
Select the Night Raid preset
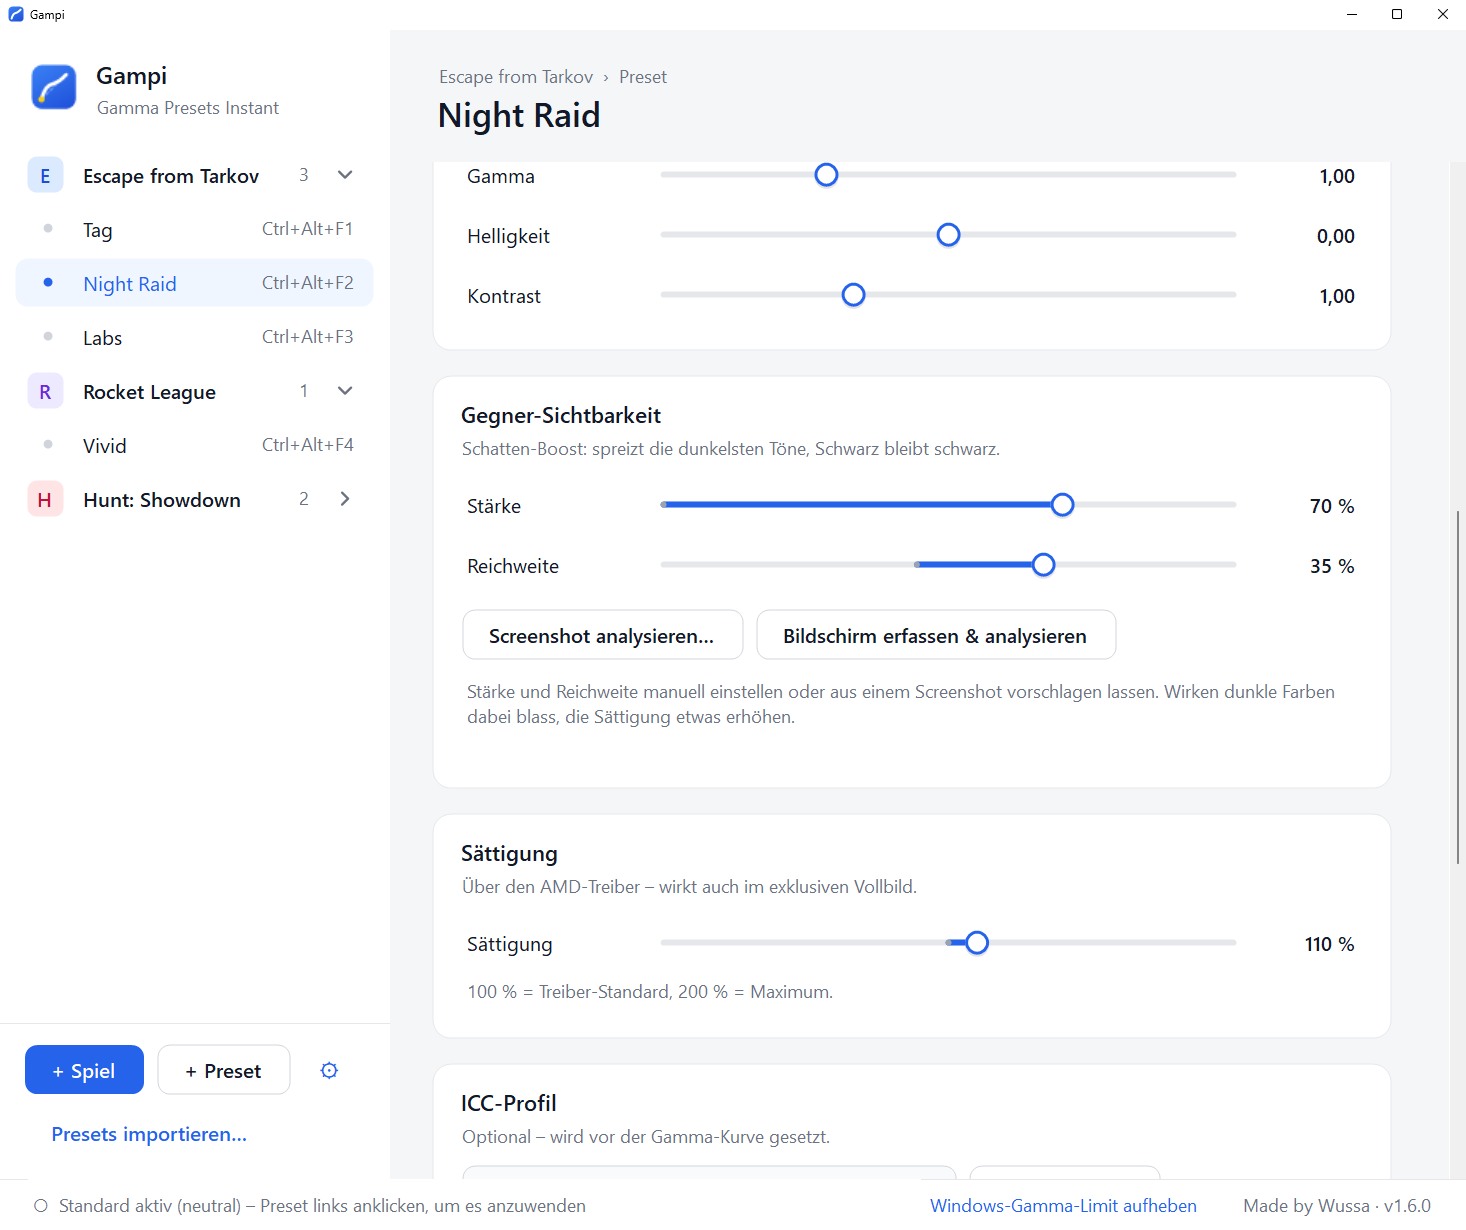pyautogui.click(x=195, y=284)
